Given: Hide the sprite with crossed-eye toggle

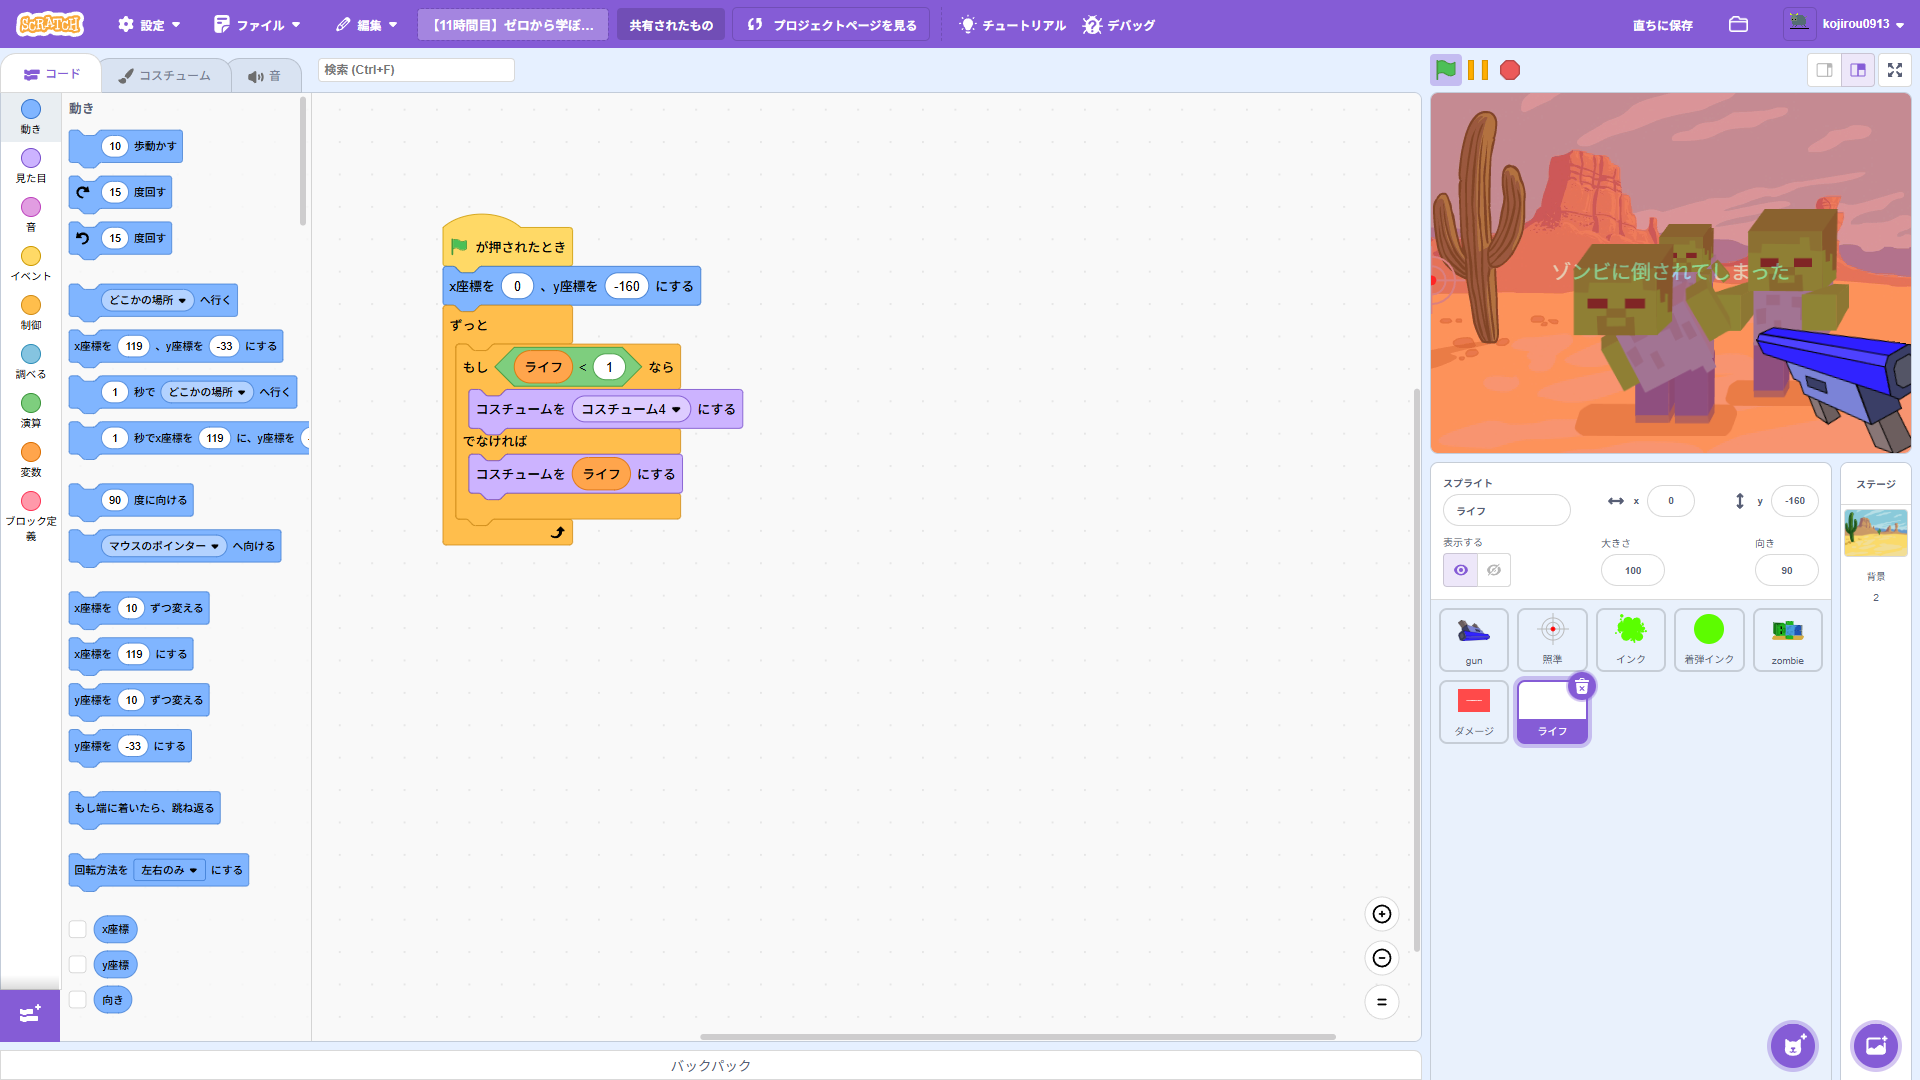Looking at the screenshot, I should pos(1494,570).
